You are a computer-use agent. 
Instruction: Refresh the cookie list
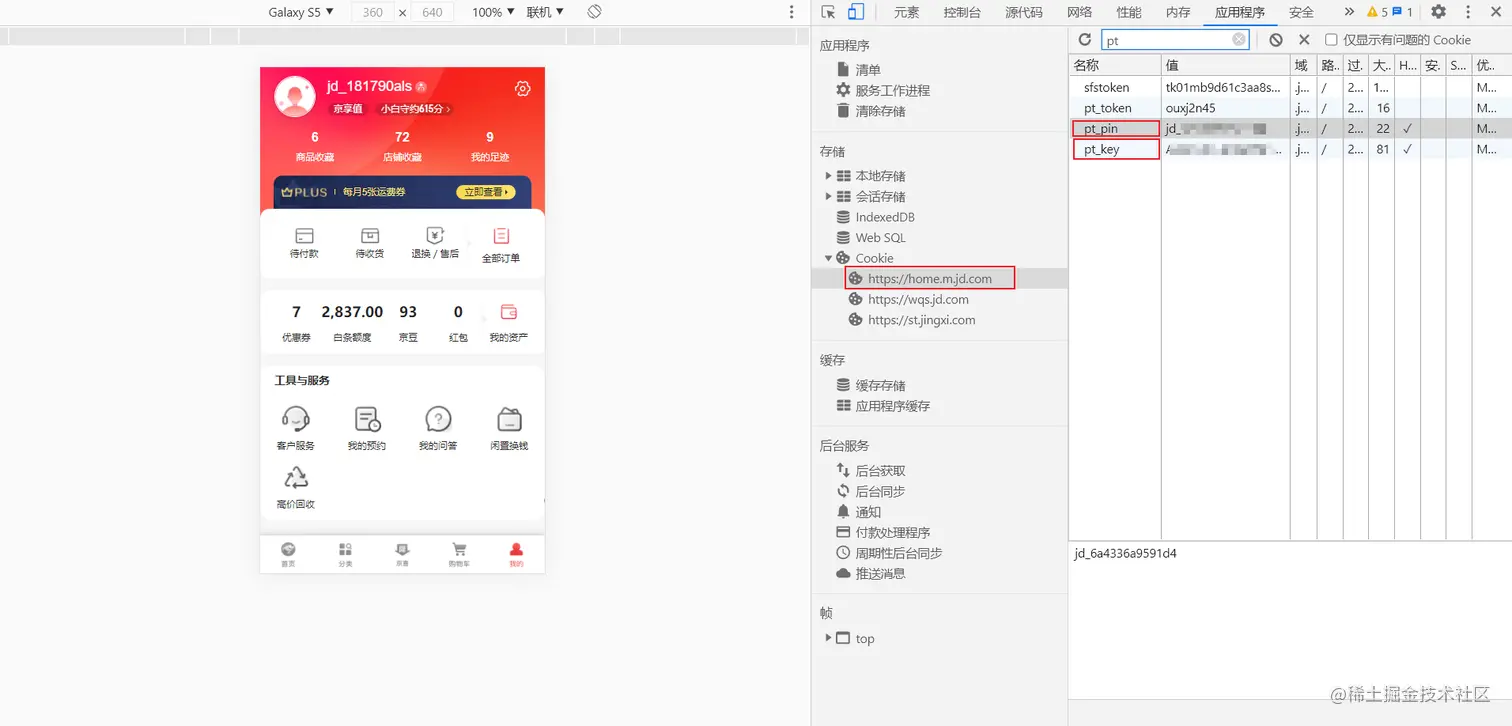(x=1084, y=40)
